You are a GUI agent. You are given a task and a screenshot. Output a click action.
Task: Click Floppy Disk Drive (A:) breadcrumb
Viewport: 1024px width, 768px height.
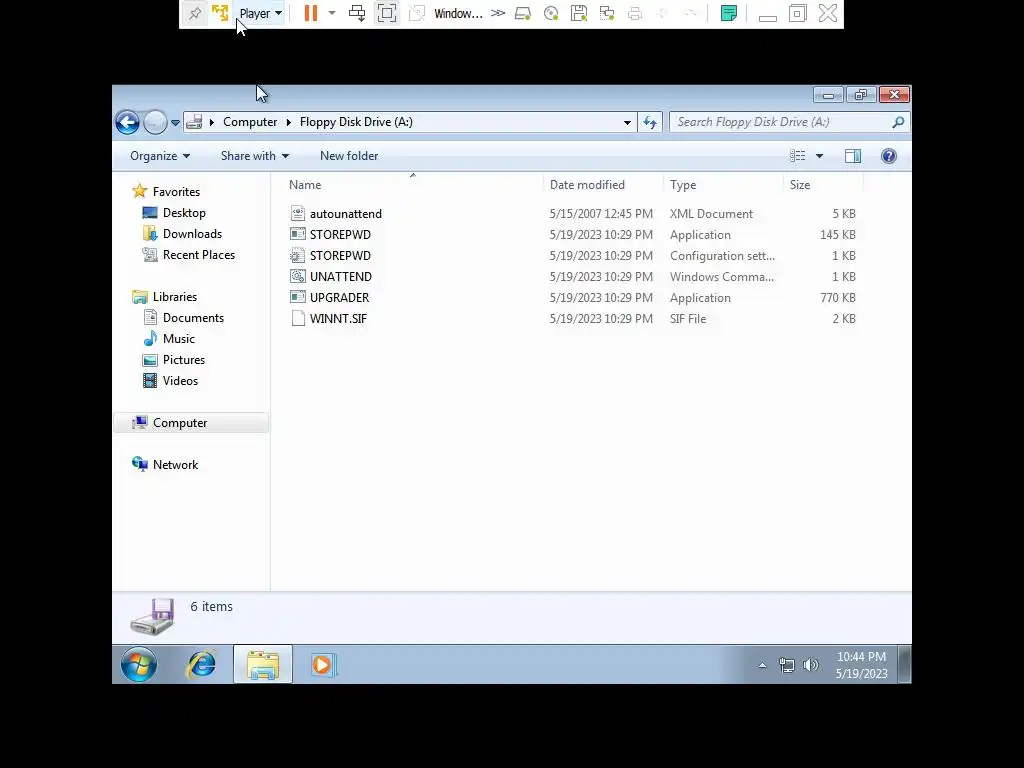pos(356,122)
